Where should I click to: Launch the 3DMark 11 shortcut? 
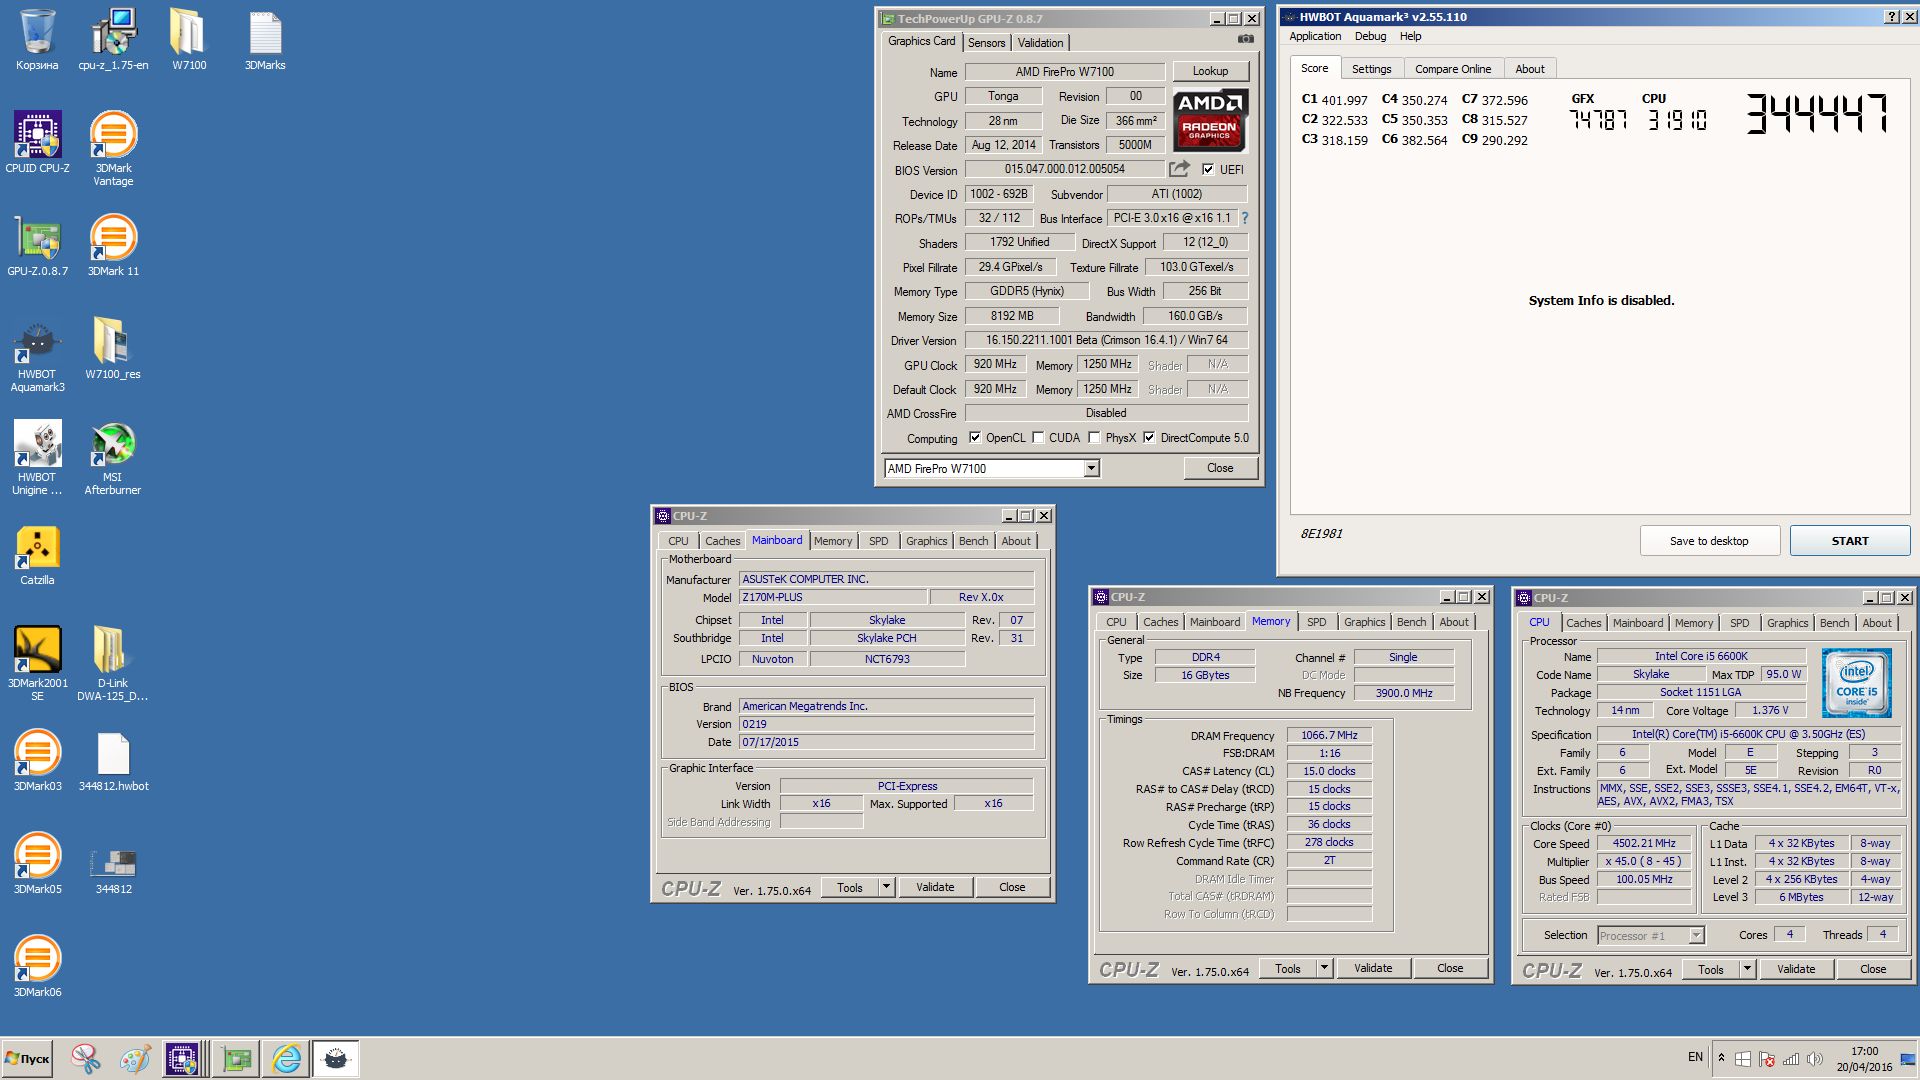point(113,245)
